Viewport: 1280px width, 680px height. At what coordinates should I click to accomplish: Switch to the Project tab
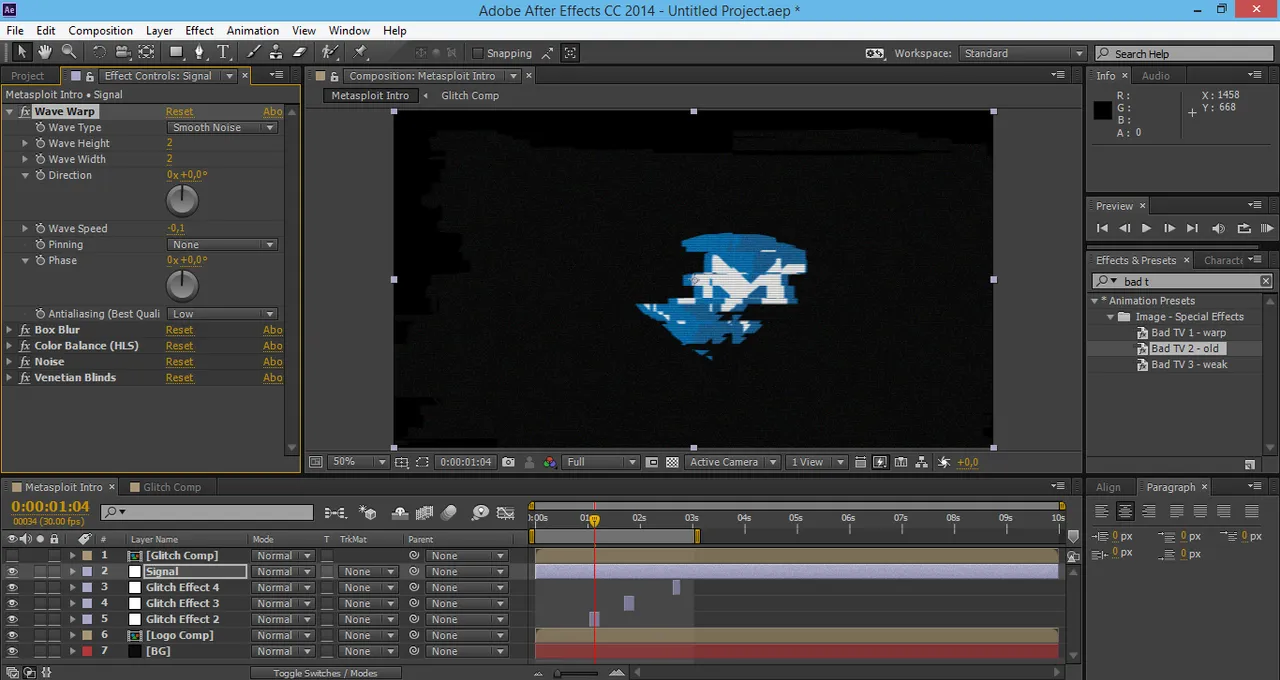click(x=28, y=76)
